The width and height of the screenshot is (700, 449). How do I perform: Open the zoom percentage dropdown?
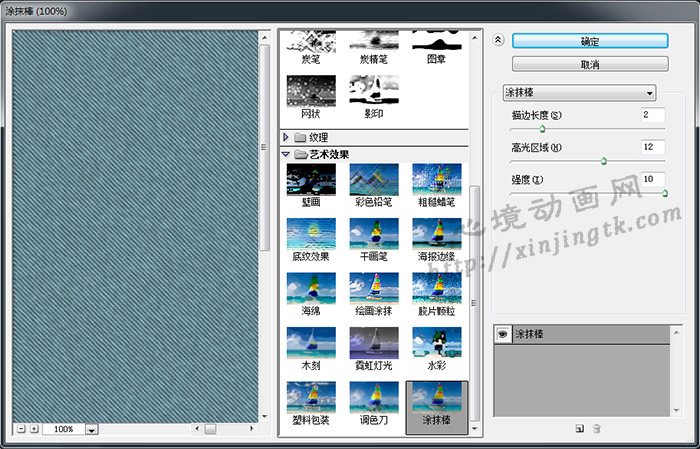click(x=92, y=429)
